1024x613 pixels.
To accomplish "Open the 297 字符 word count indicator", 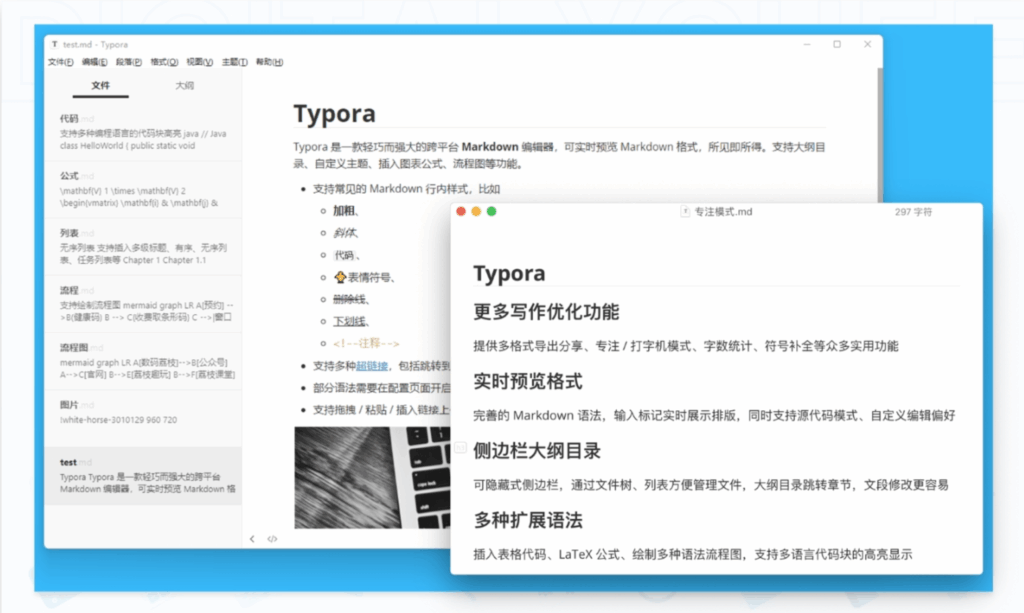I will [913, 212].
